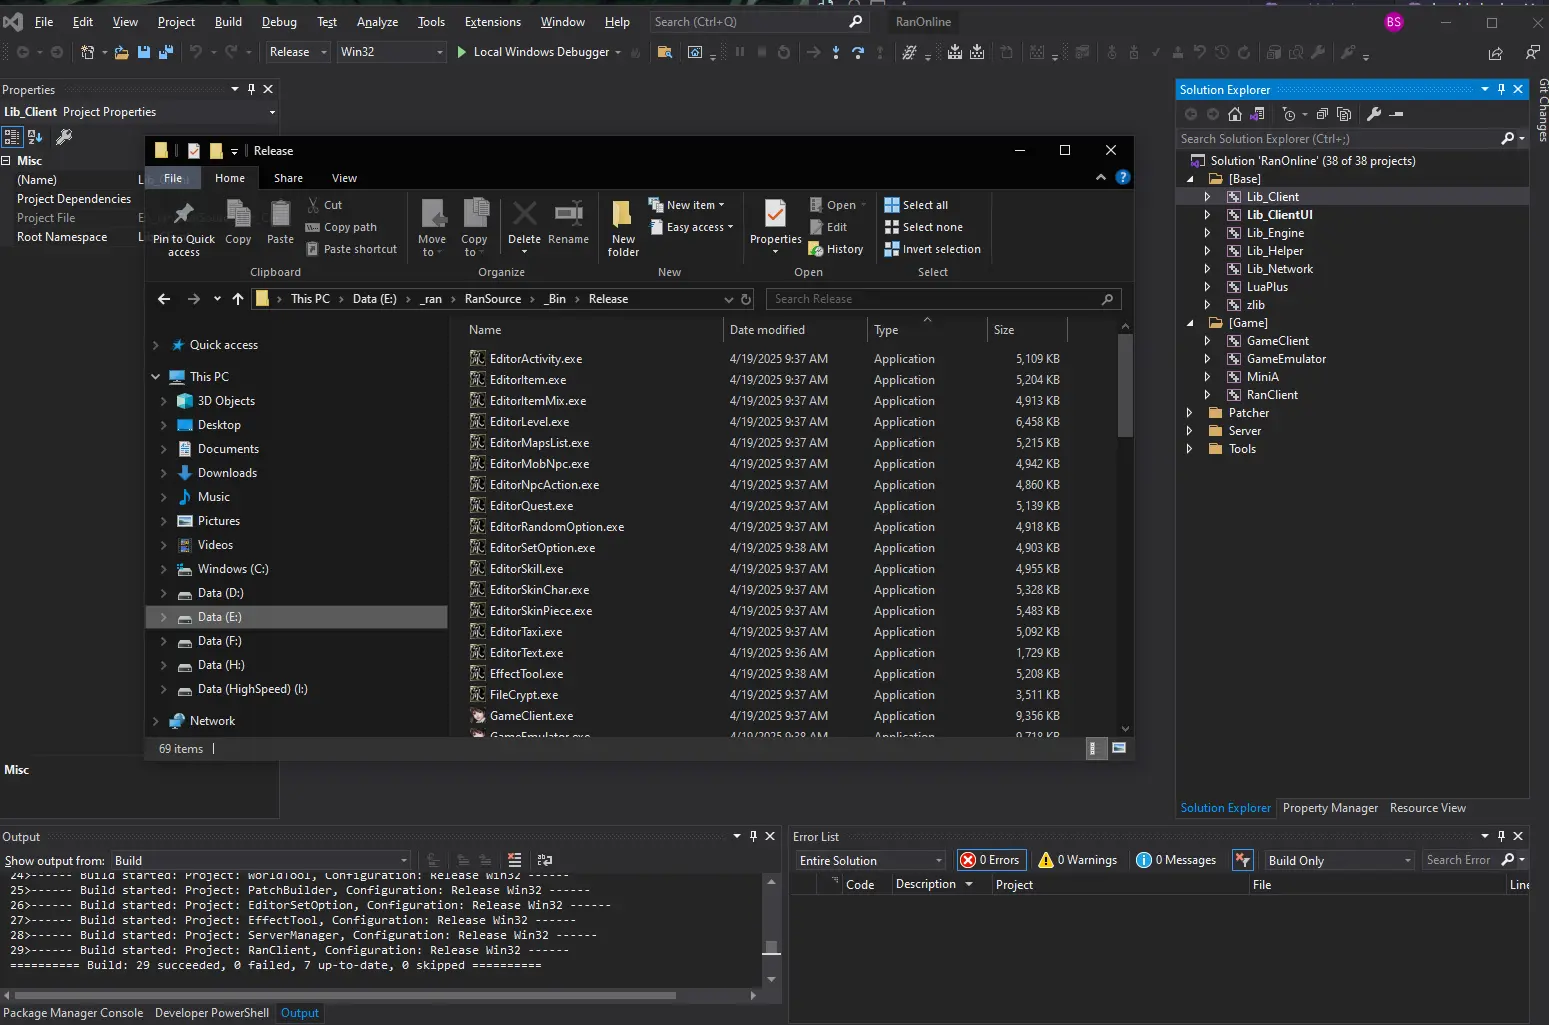Click the Copy icon in the File Explorer ribbon

pyautogui.click(x=238, y=222)
